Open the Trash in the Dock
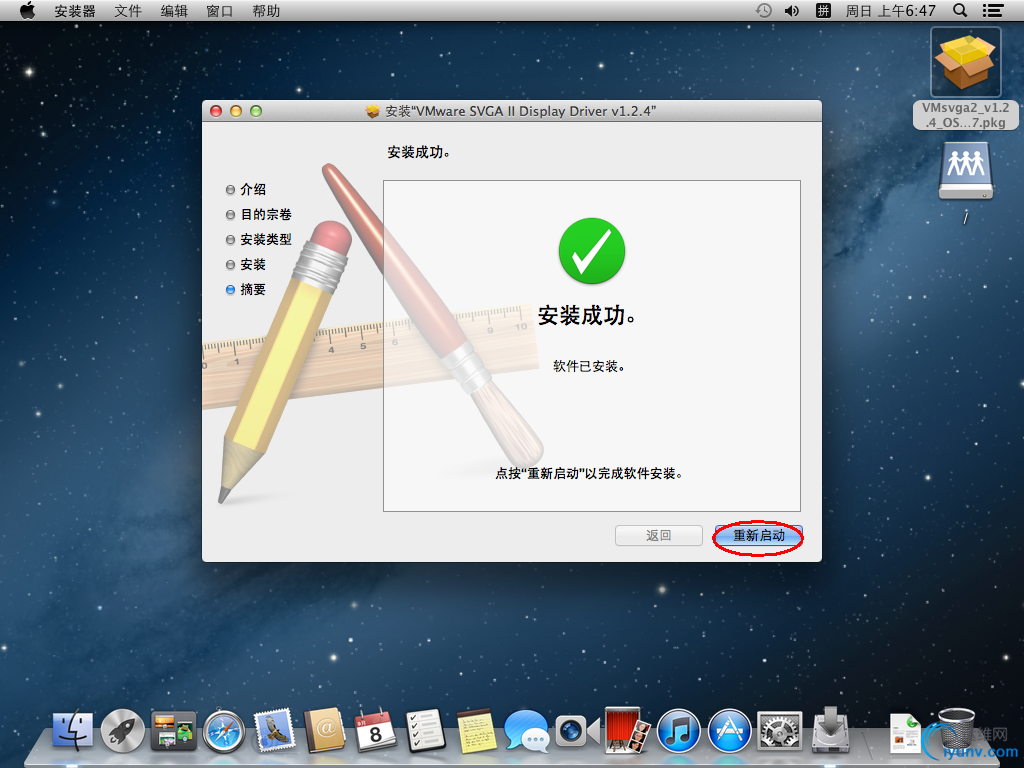Viewport: 1024px width, 768px height. click(955, 730)
